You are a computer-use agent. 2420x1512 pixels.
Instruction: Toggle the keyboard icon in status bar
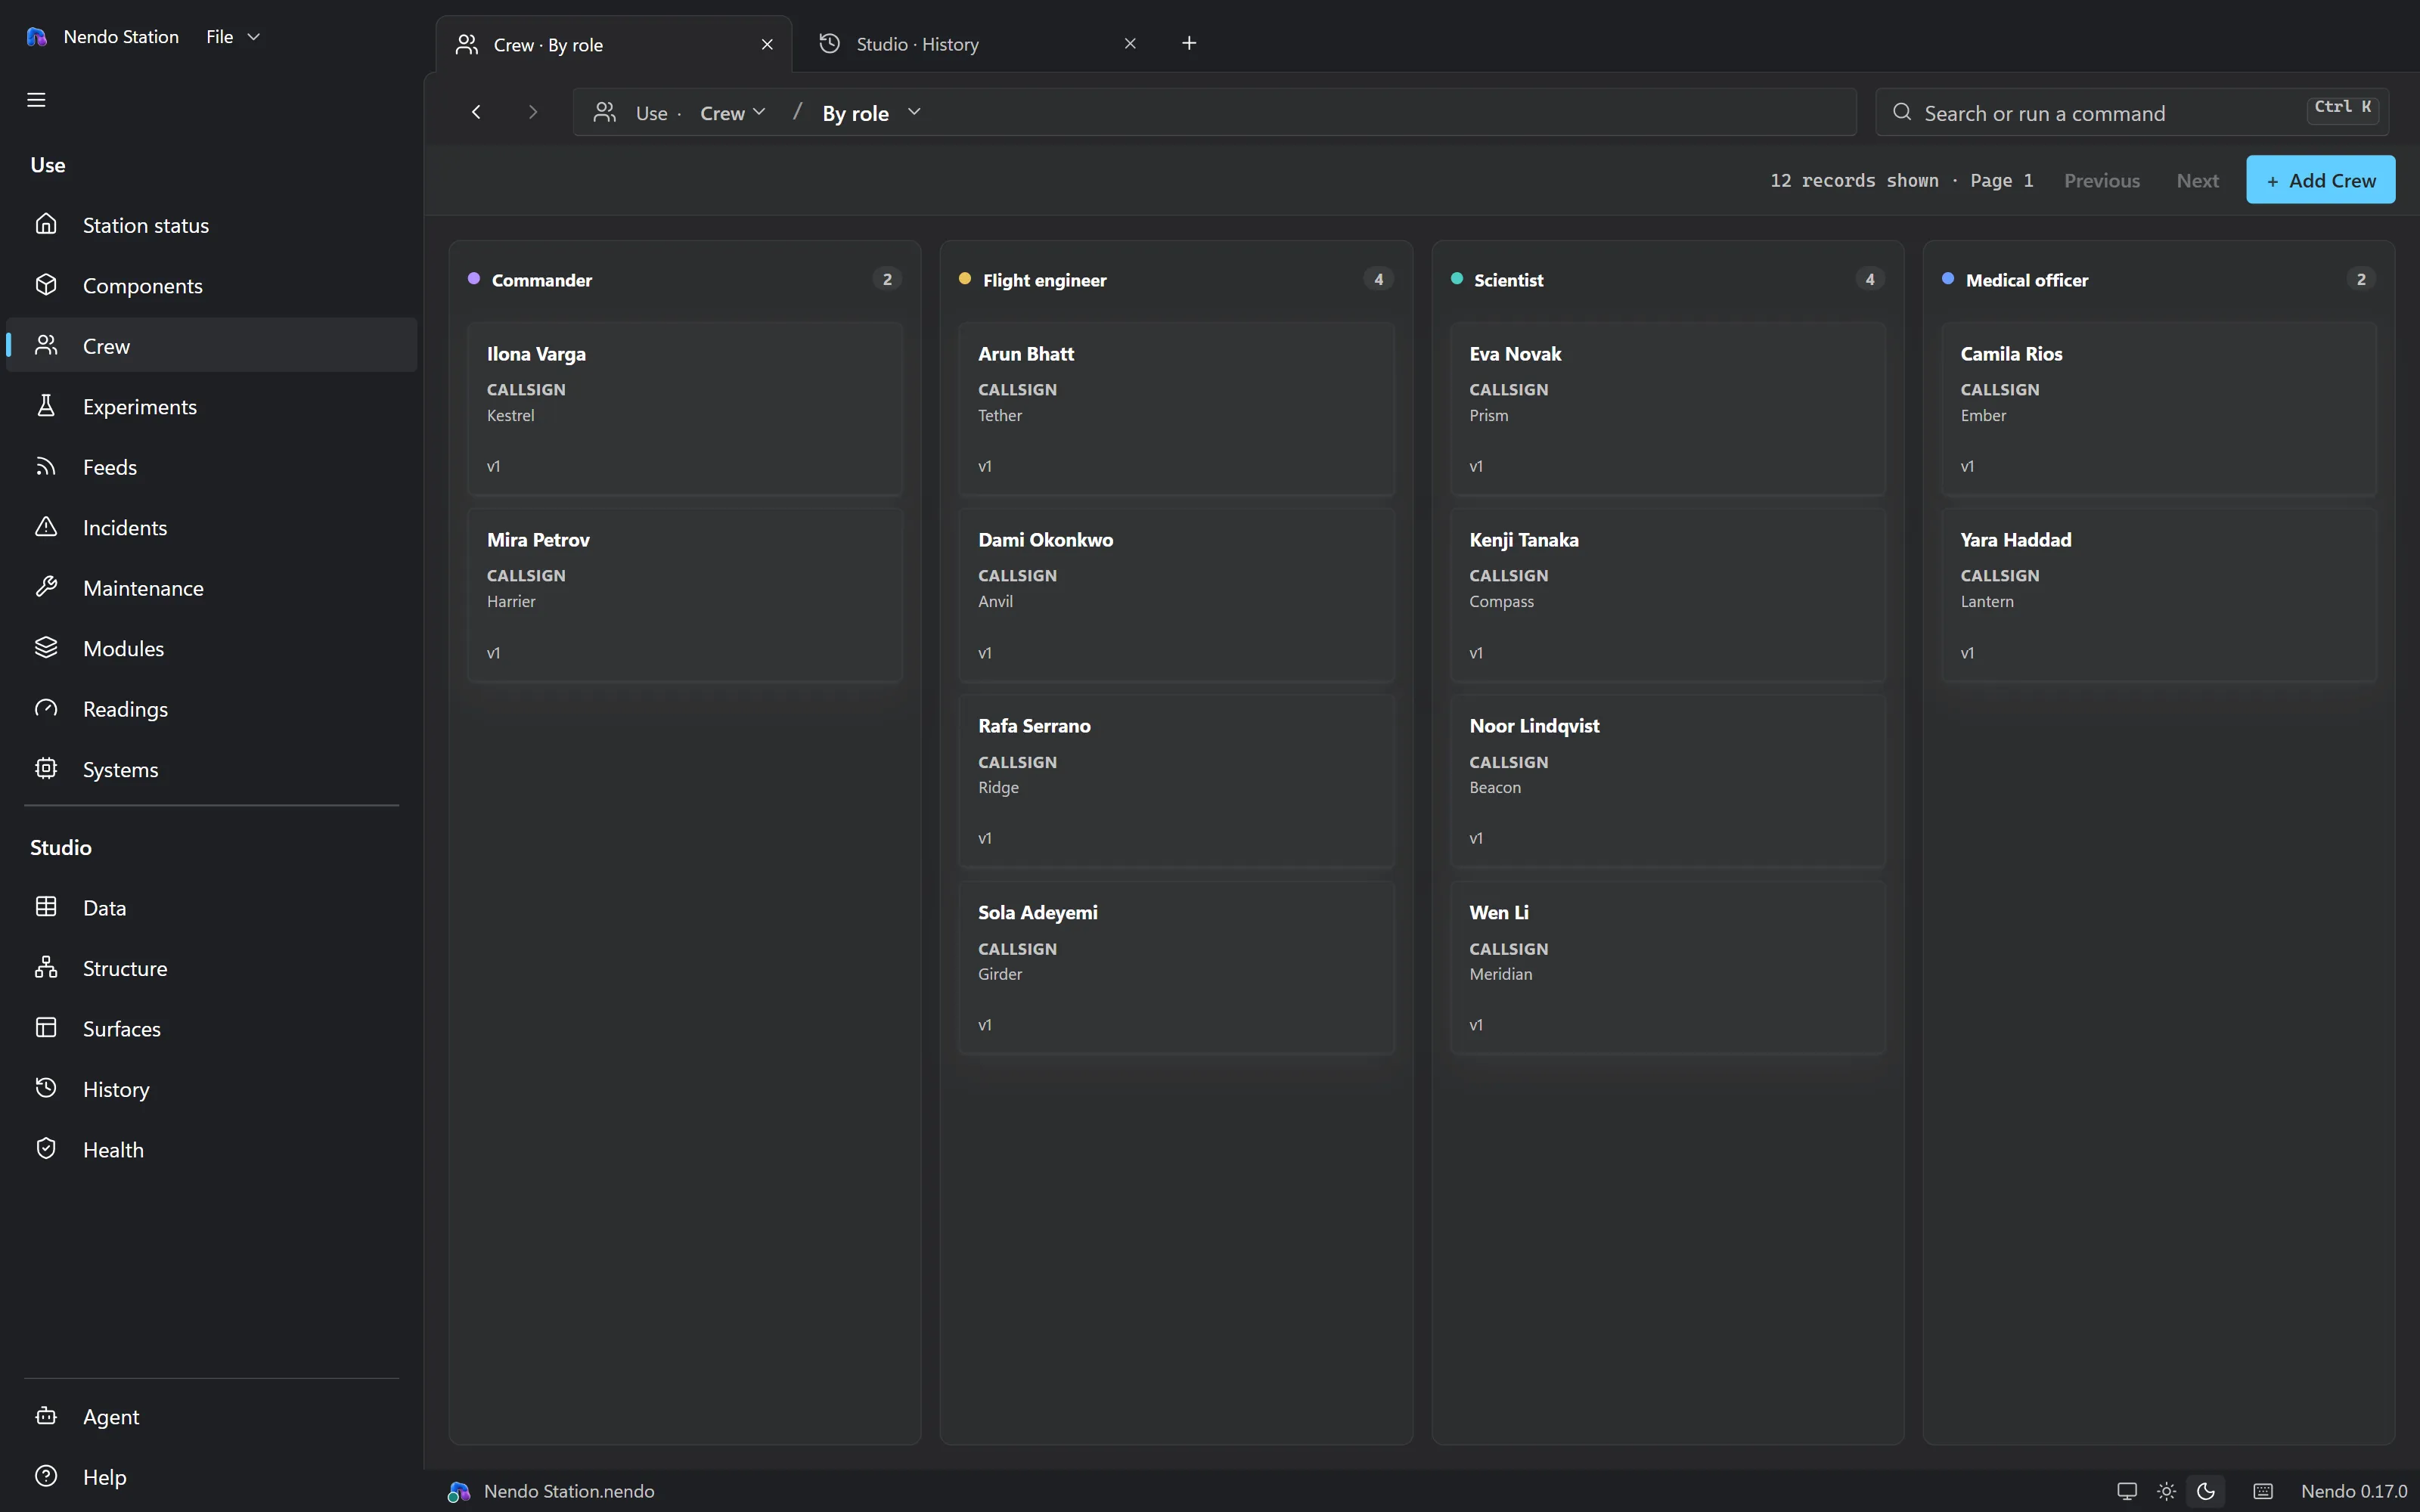(2263, 1491)
